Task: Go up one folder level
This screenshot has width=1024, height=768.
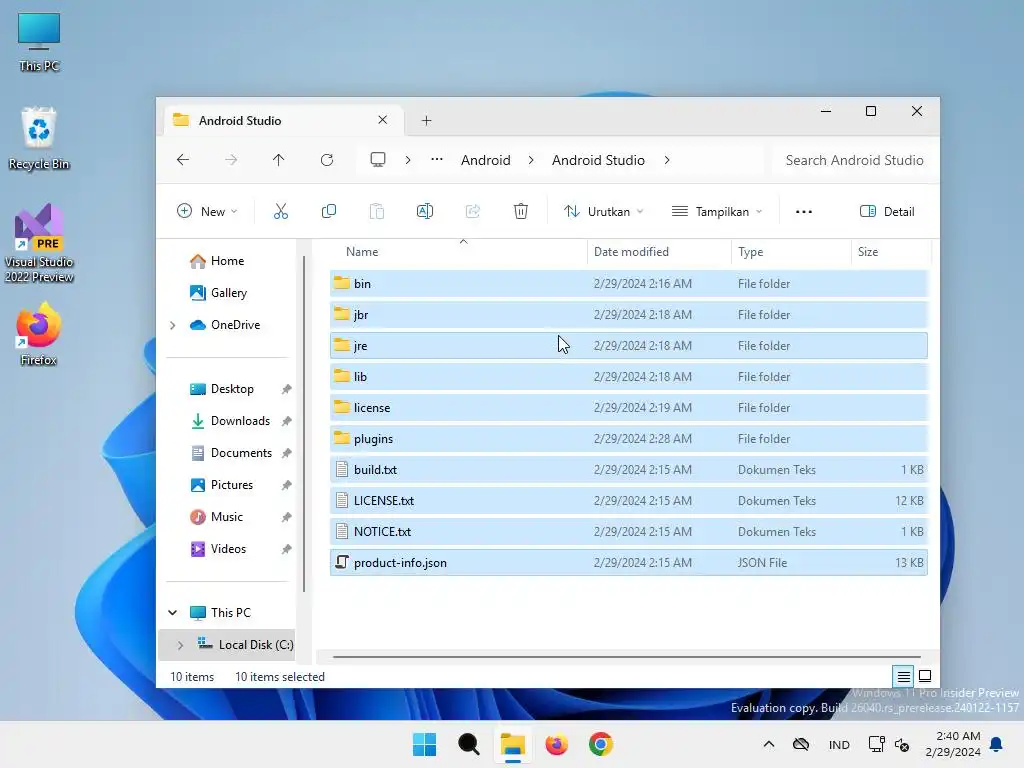Action: (x=279, y=160)
